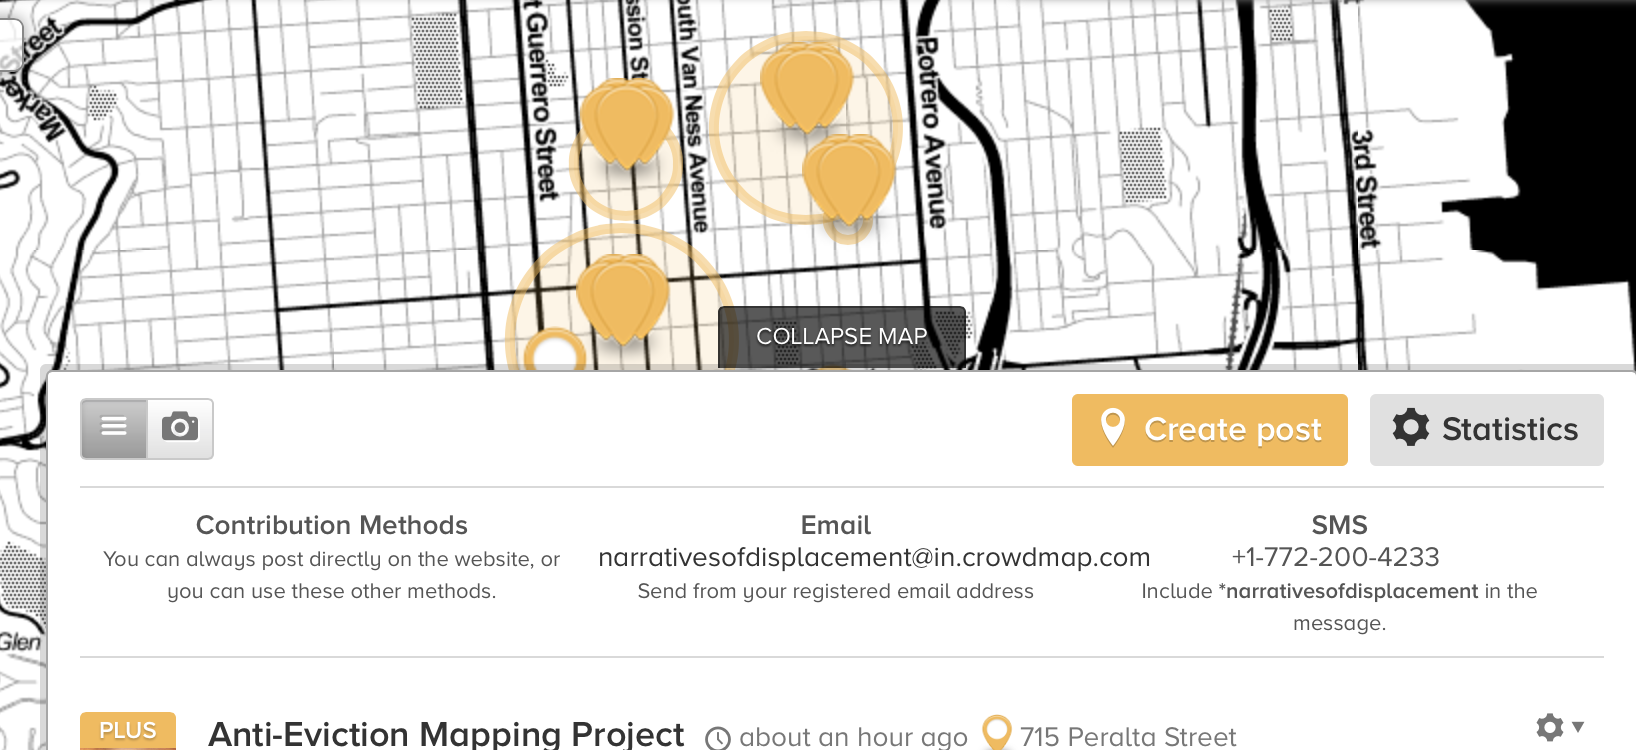This screenshot has width=1636, height=750.
Task: Select lower pin cluster nearest Potrero Avenue
Action: point(848,177)
